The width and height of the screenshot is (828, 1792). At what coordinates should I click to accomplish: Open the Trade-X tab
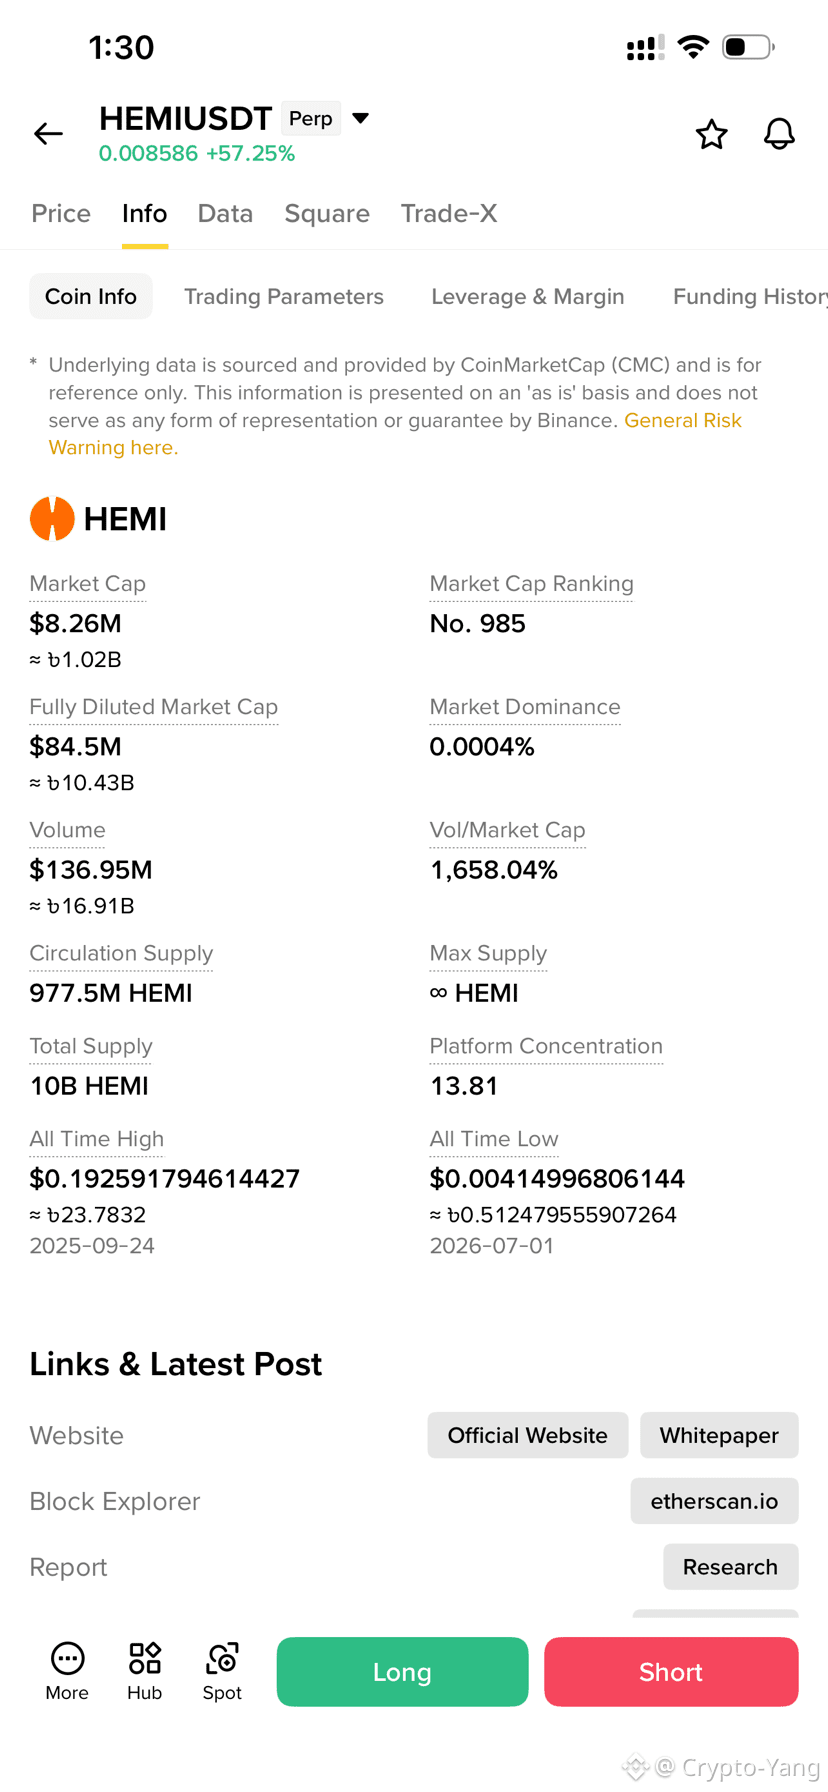point(449,213)
